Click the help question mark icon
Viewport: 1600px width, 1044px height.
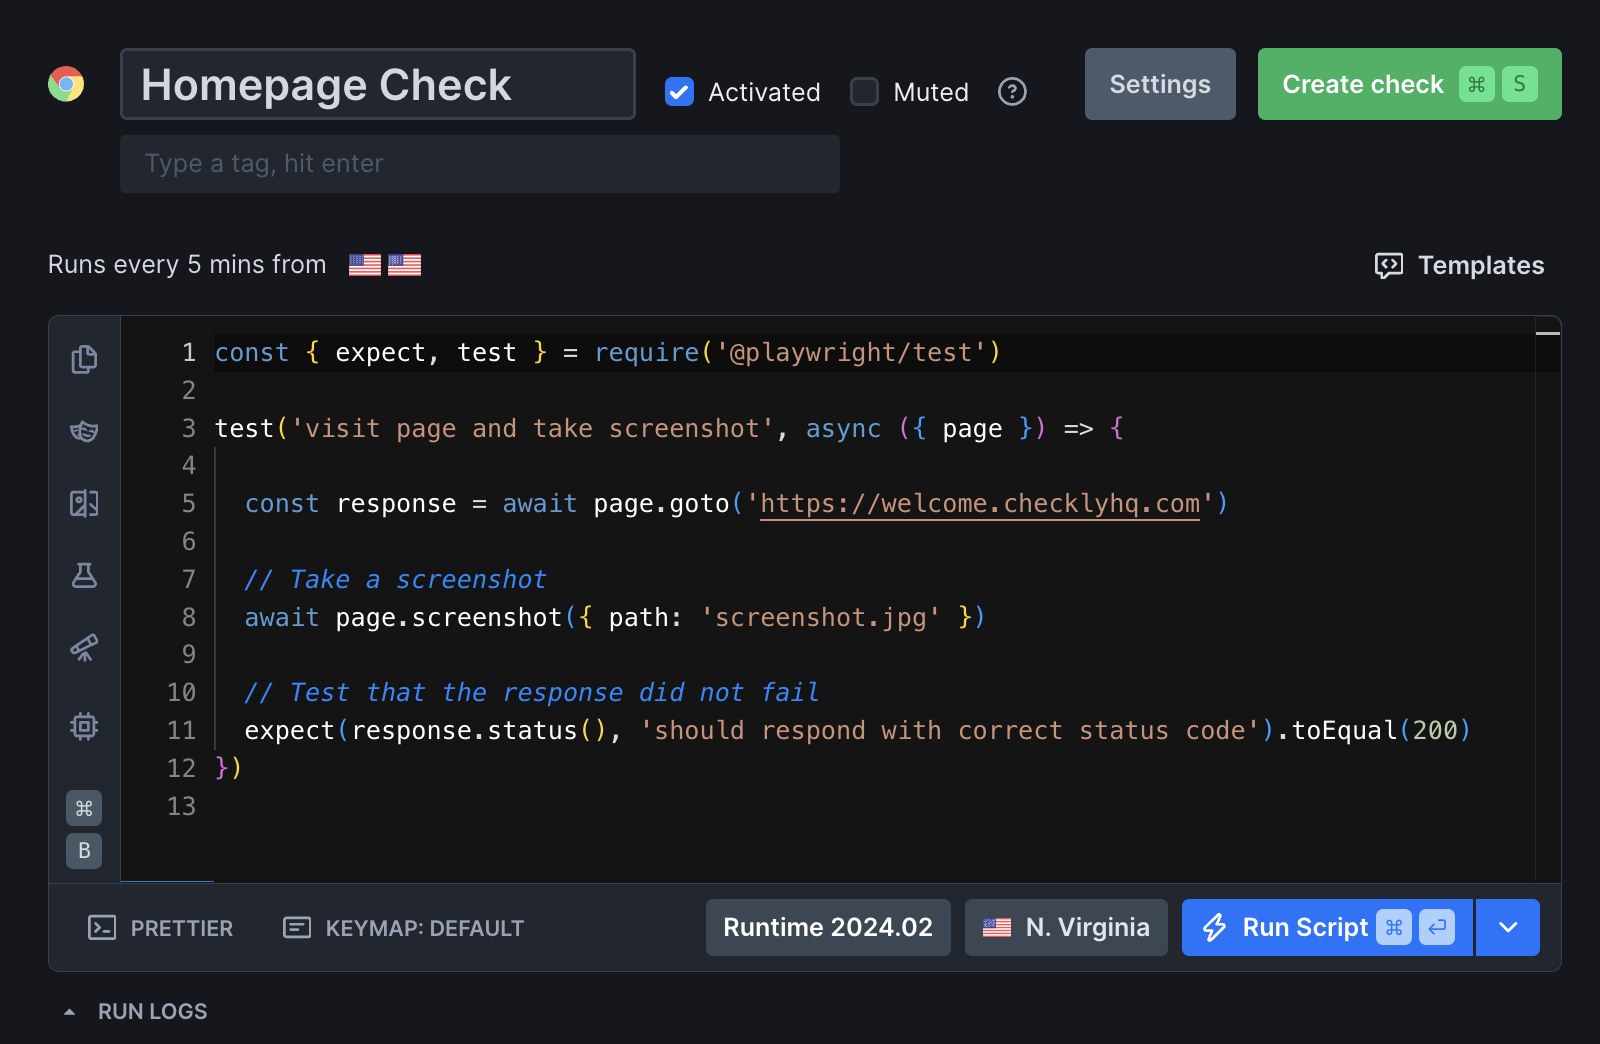1012,92
